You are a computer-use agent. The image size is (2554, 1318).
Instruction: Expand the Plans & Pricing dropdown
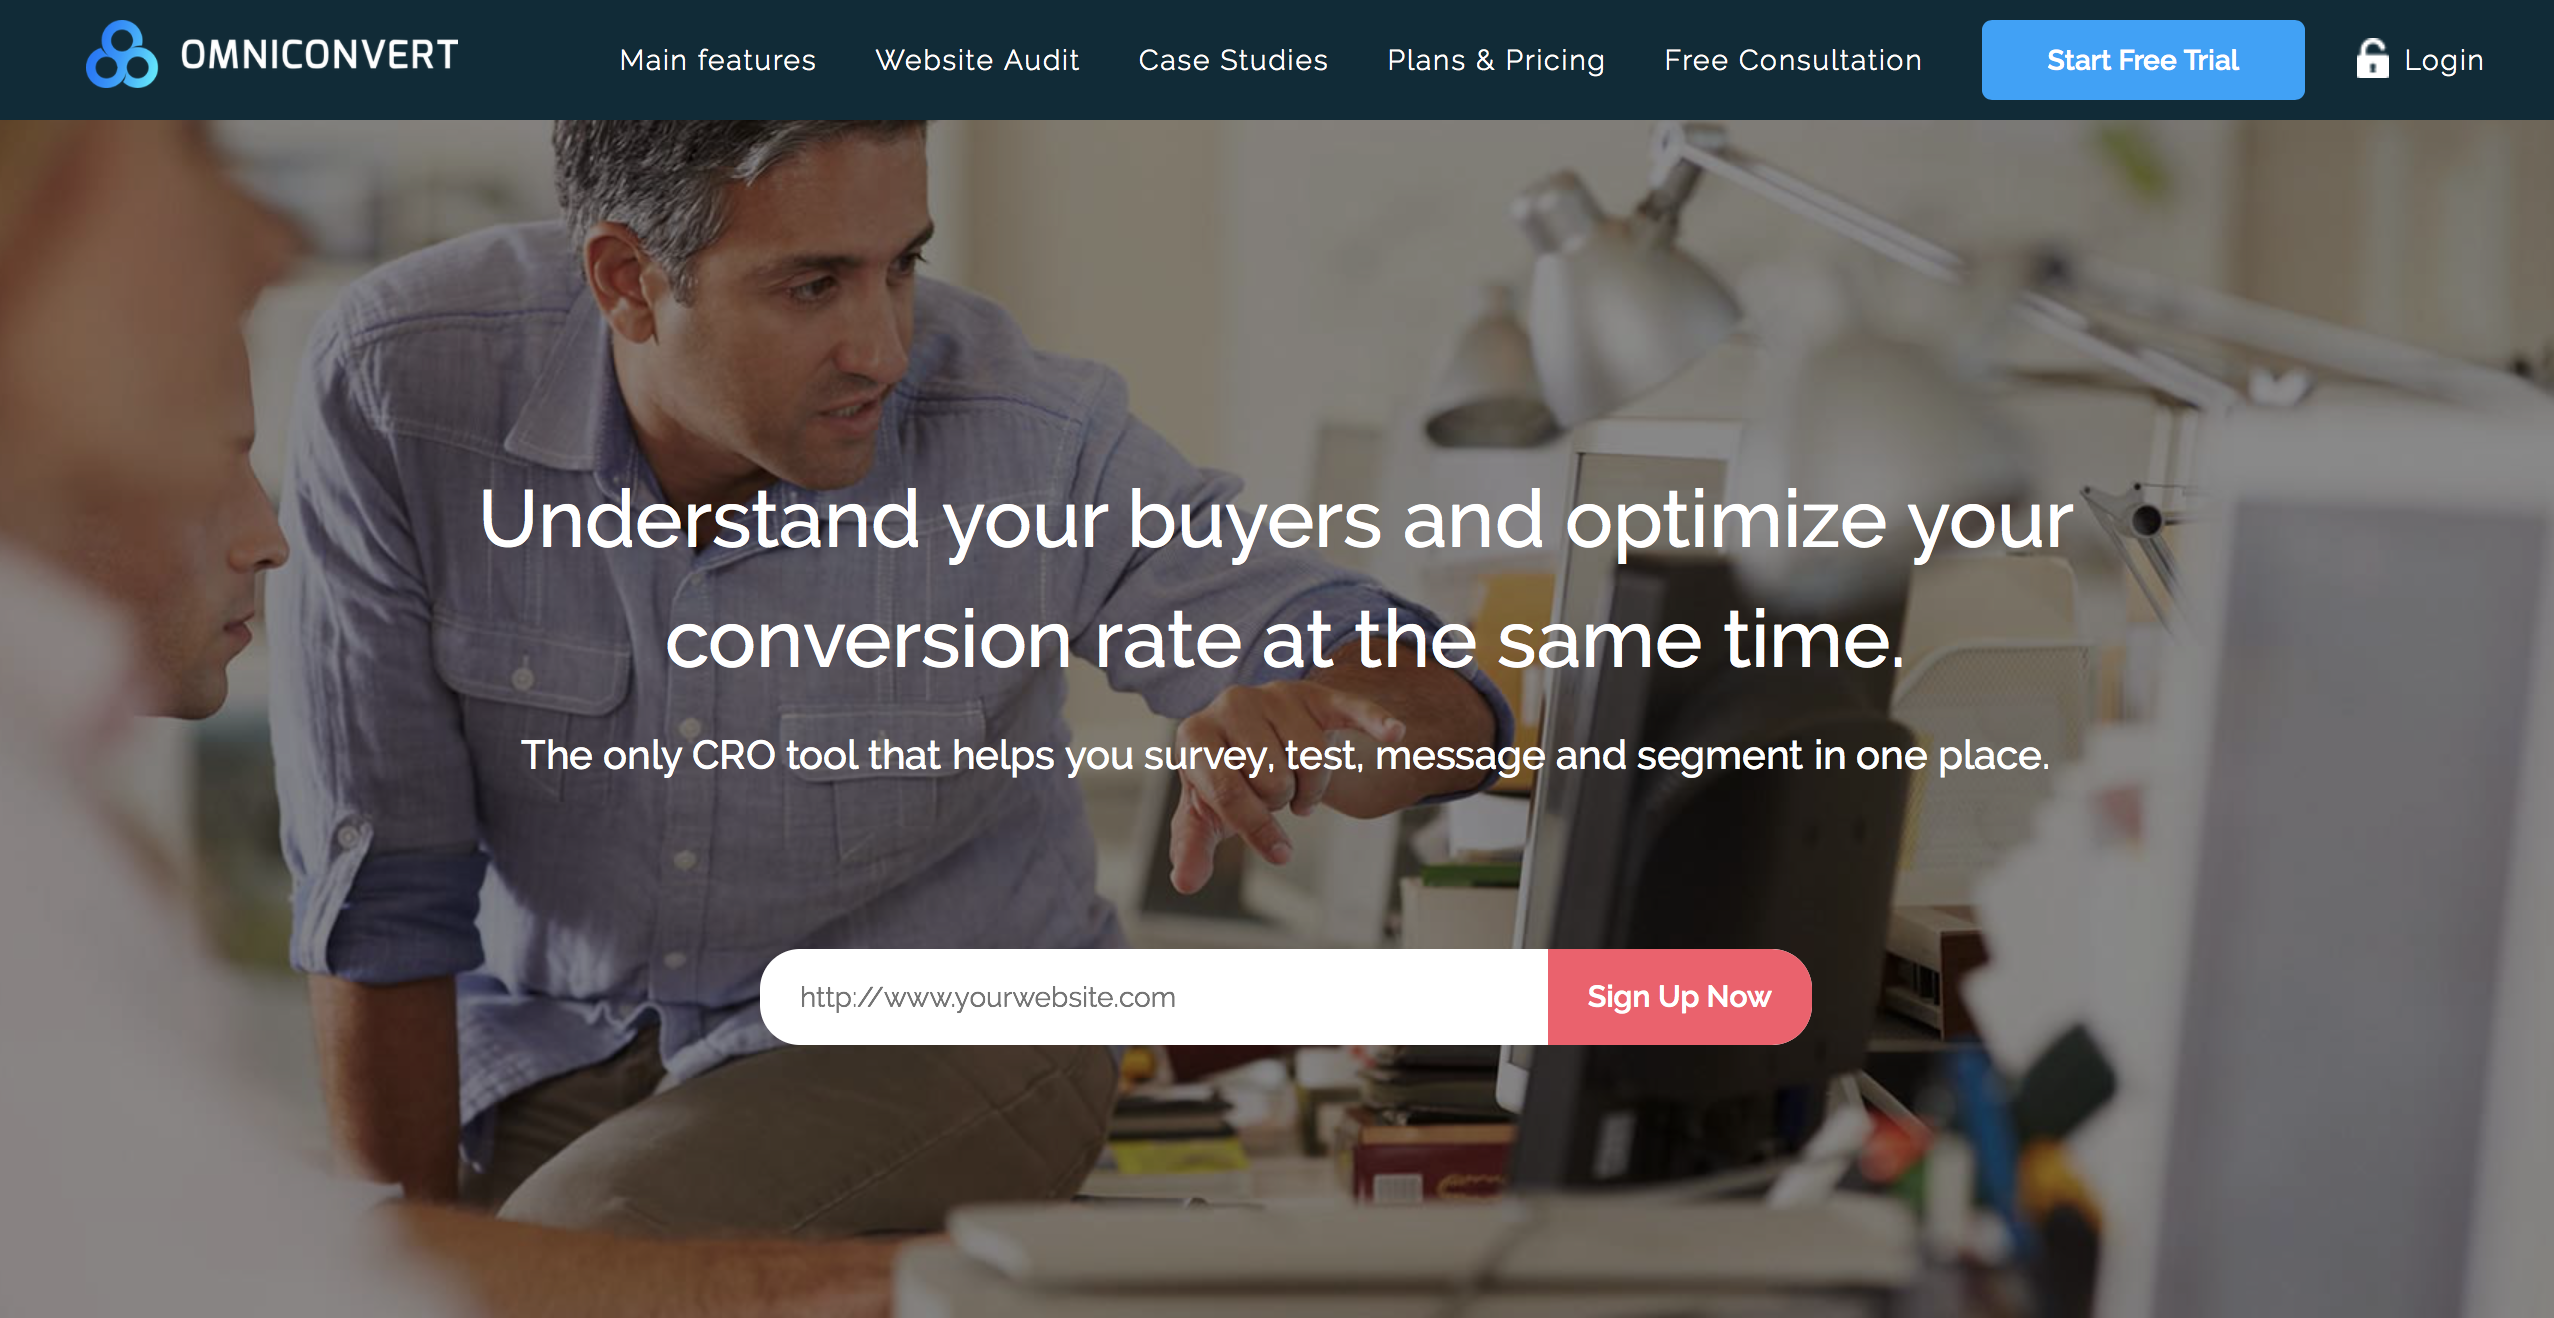[1495, 61]
